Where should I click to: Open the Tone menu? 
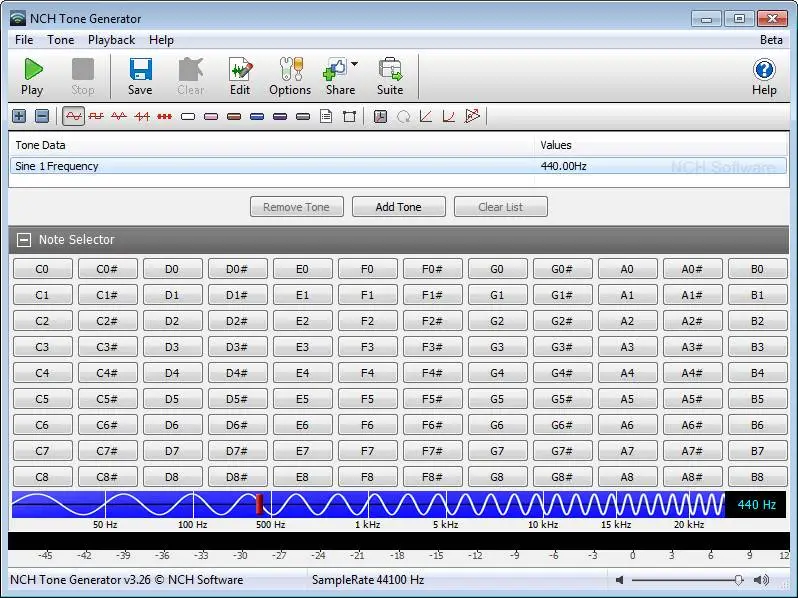[60, 40]
